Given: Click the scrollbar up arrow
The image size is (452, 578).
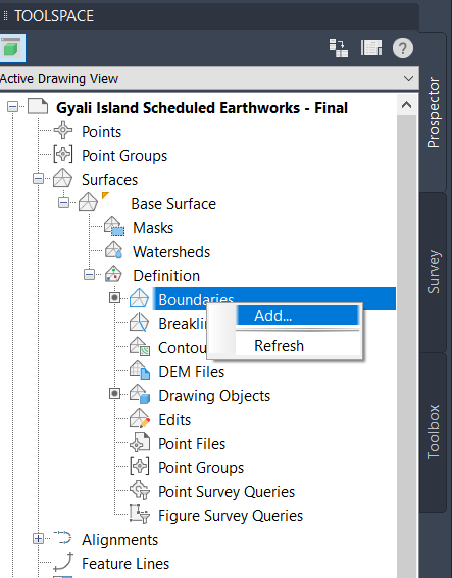Looking at the screenshot, I should 406,105.
